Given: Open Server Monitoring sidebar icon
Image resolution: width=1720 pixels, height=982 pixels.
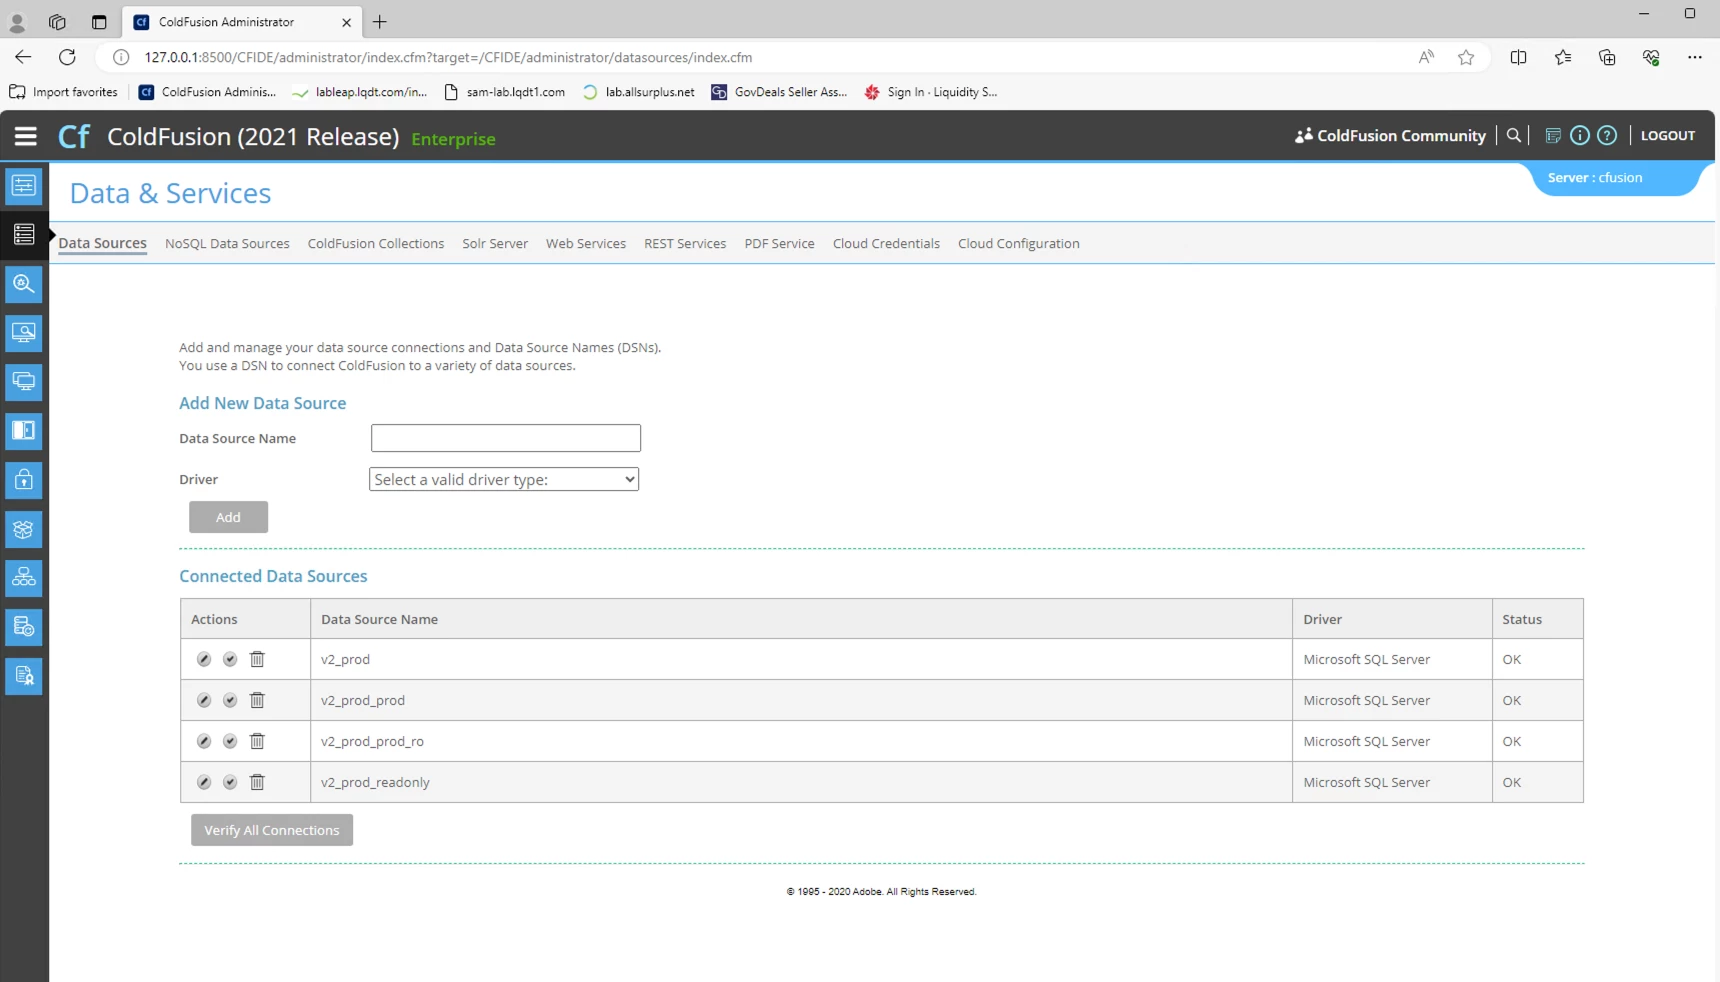Looking at the screenshot, I should [24, 332].
